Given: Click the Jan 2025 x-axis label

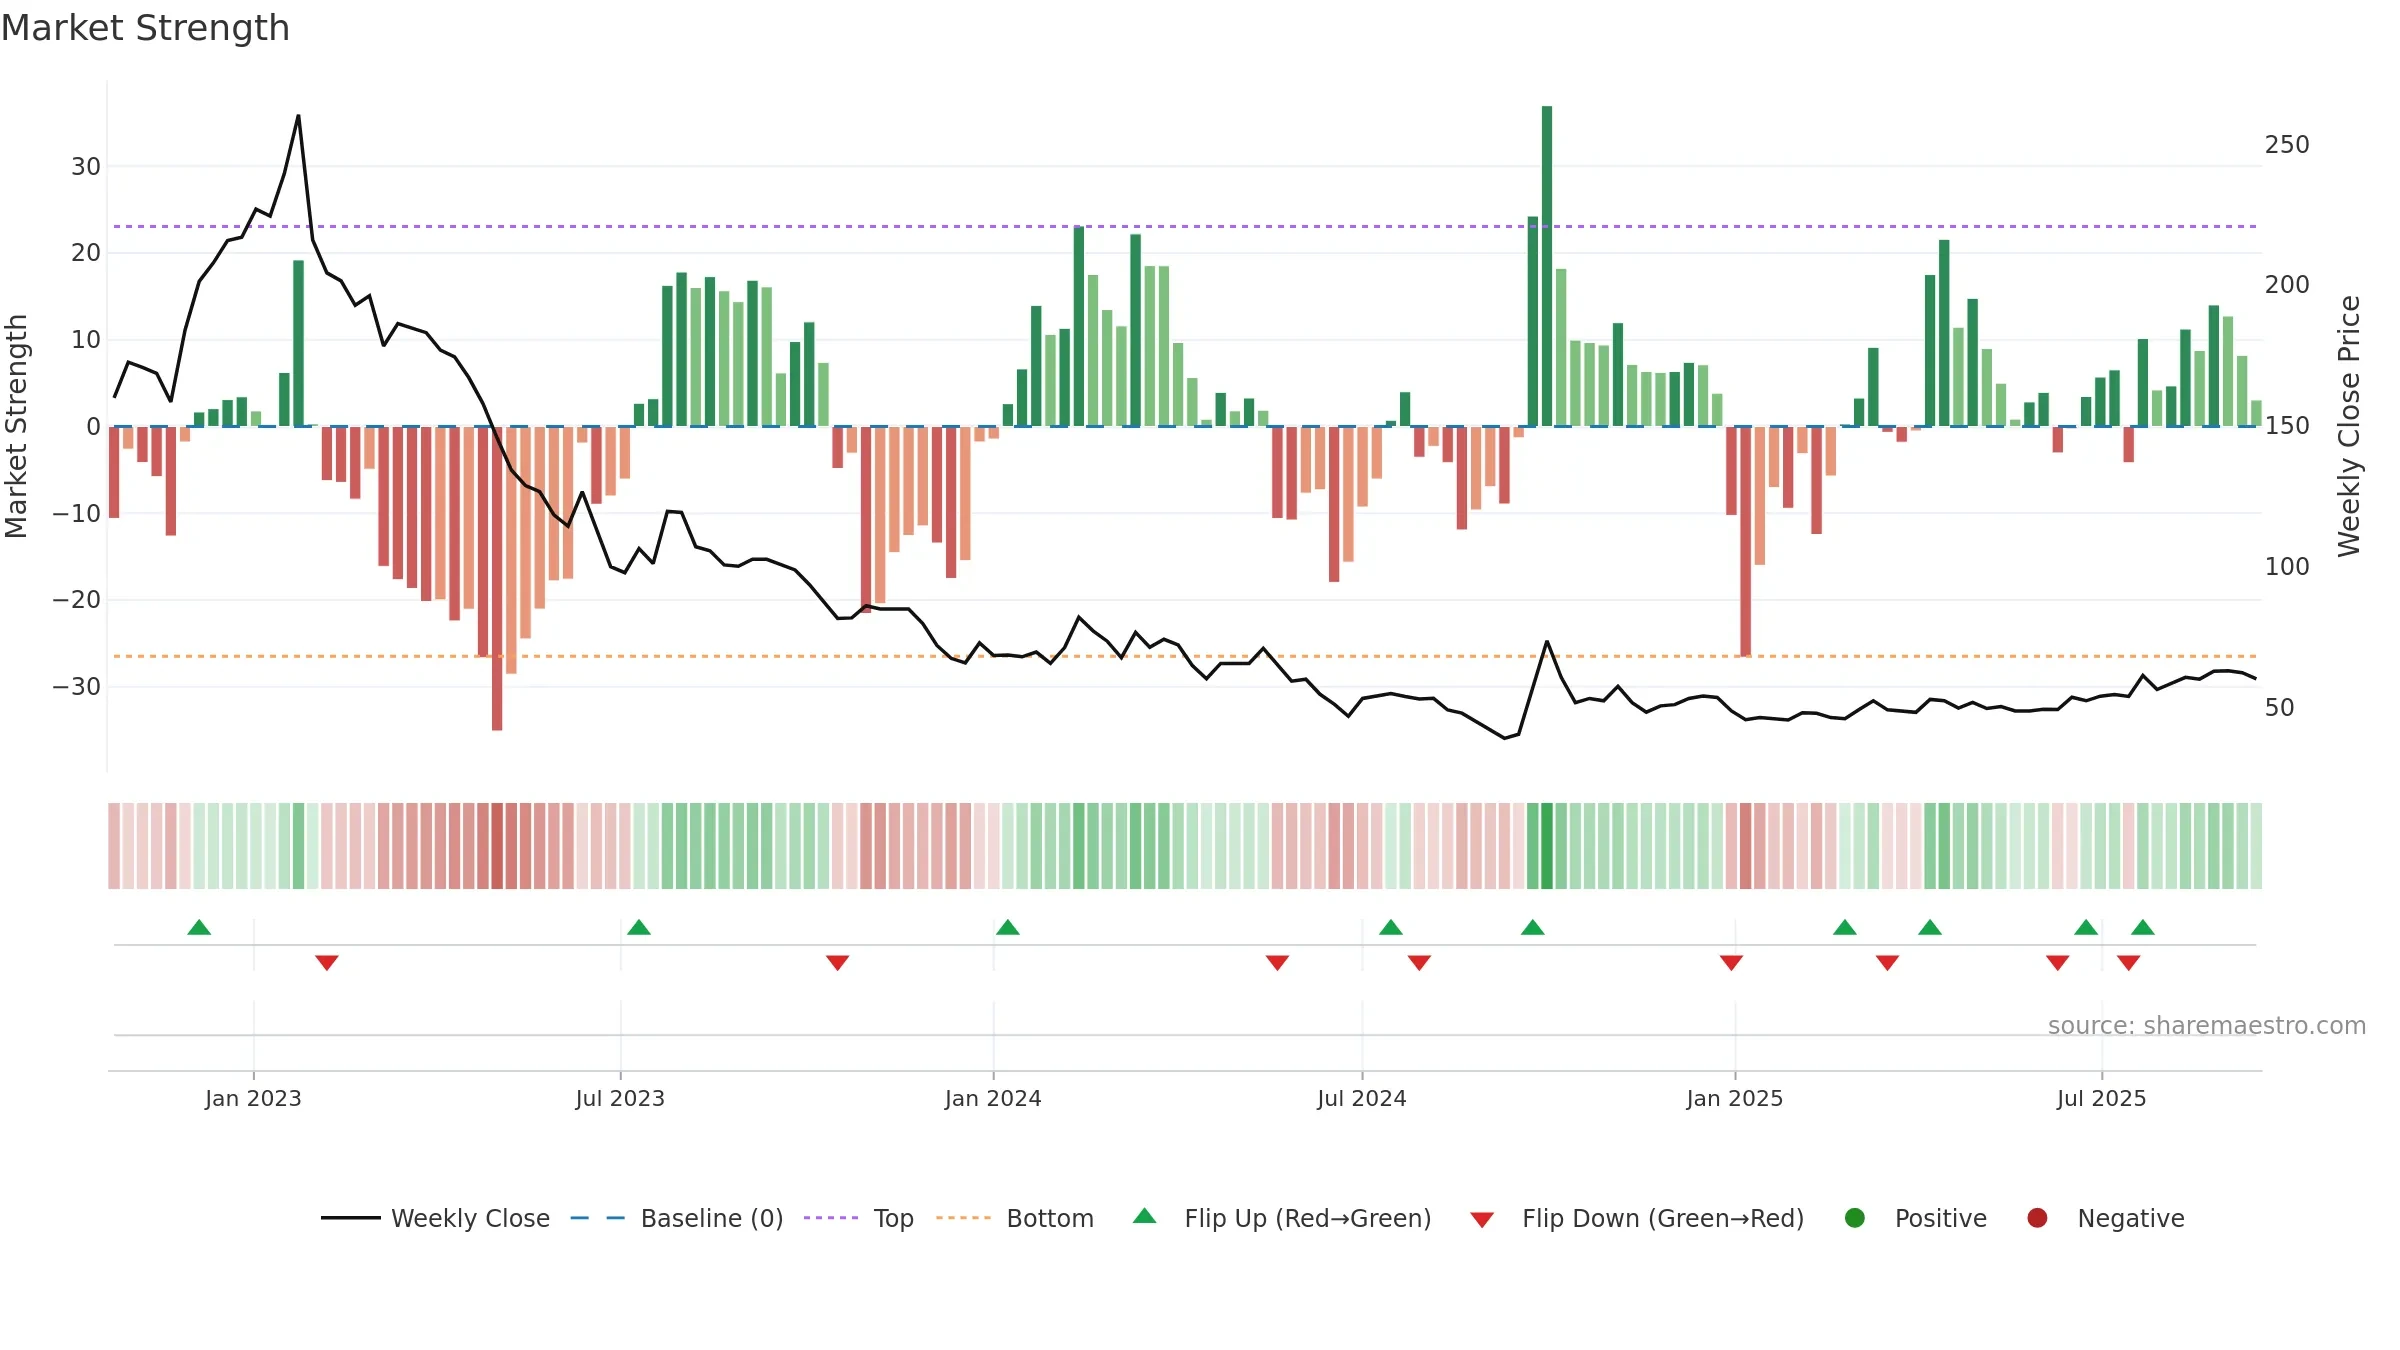Looking at the screenshot, I should pyautogui.click(x=1735, y=1098).
